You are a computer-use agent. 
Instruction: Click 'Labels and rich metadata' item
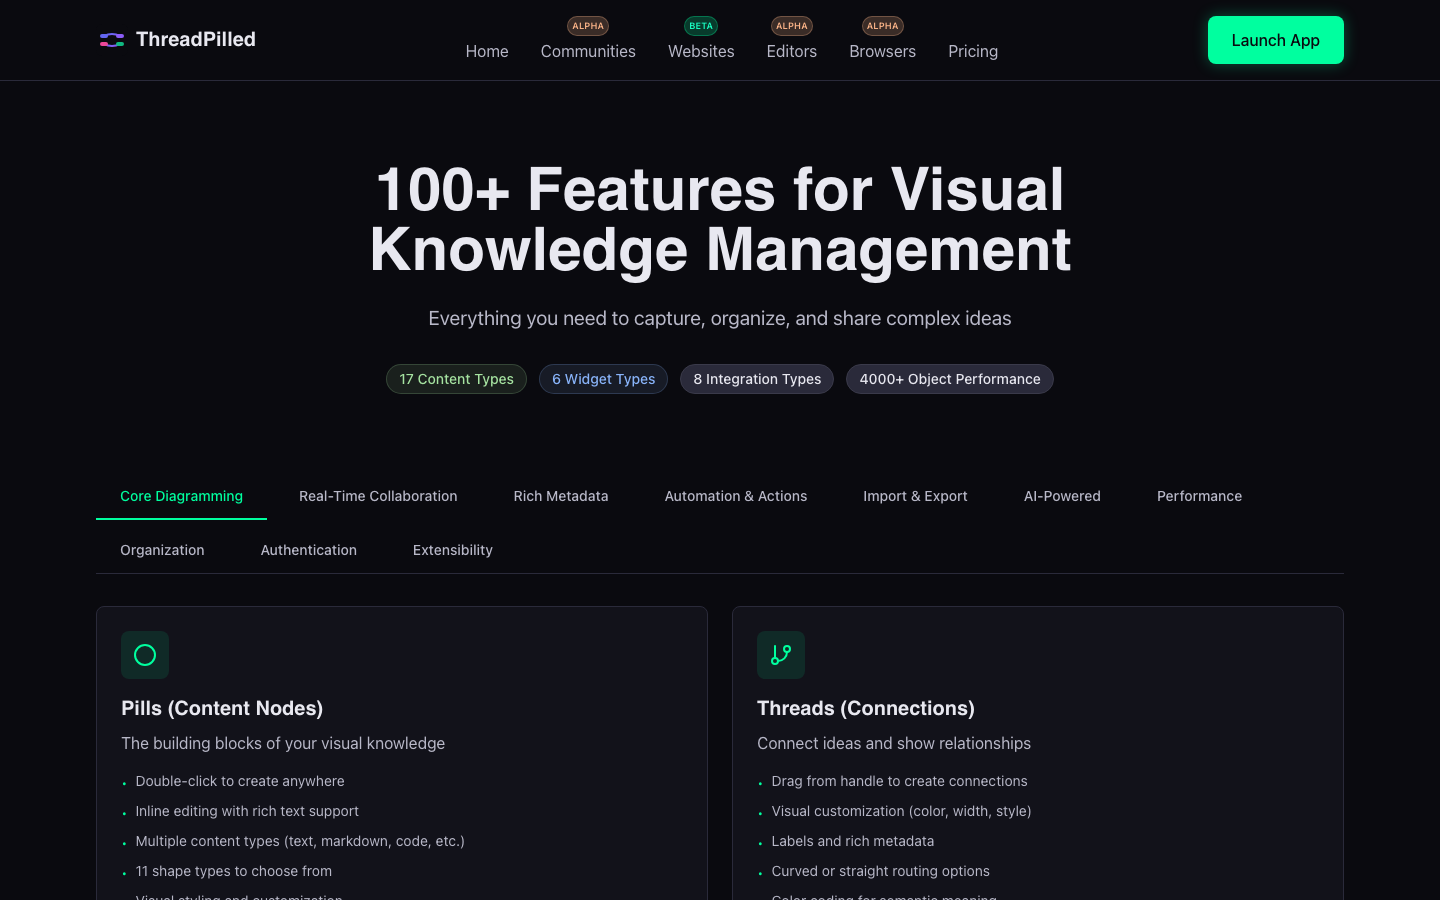pos(853,841)
